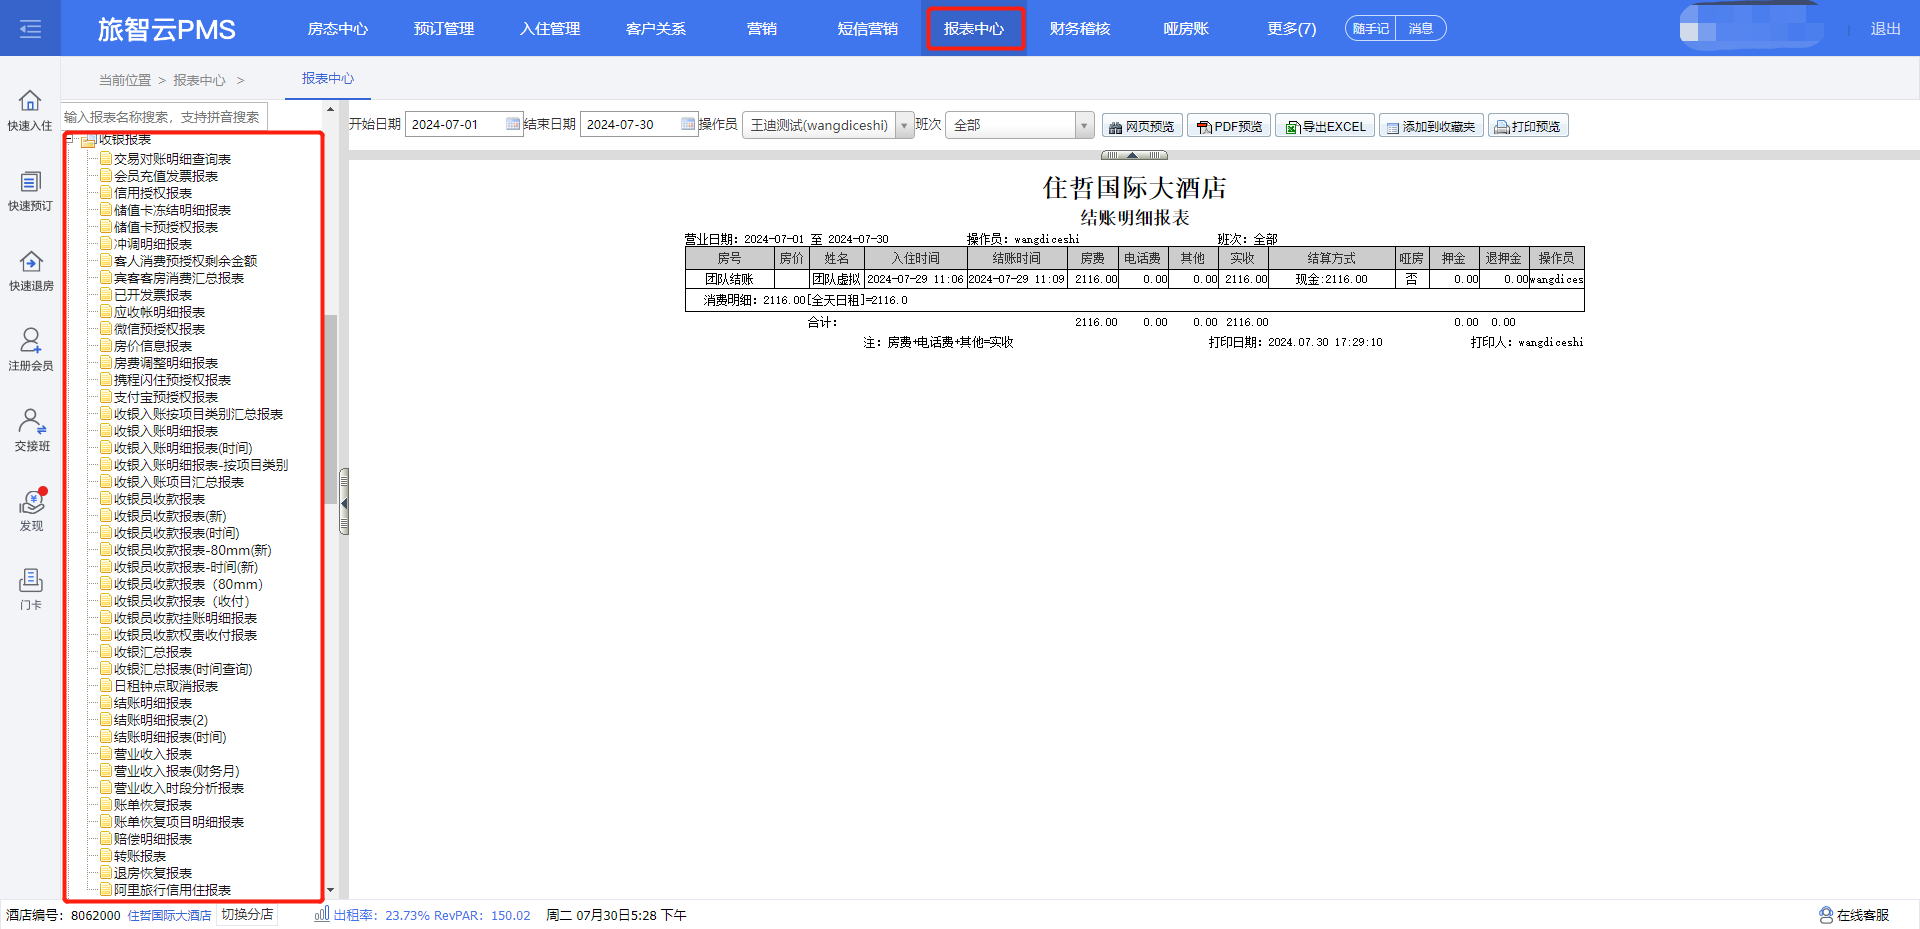Click the tree panel vertical scrollbar
The width and height of the screenshot is (1920, 929).
(331, 408)
